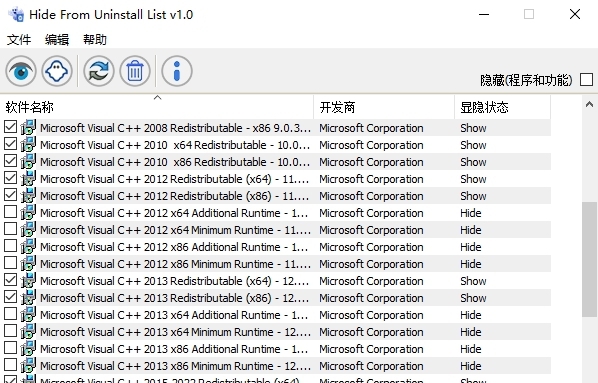Click Microsoft Corporation in 2012 x86 Minimum row
598x383 pixels.
(x=371, y=264)
